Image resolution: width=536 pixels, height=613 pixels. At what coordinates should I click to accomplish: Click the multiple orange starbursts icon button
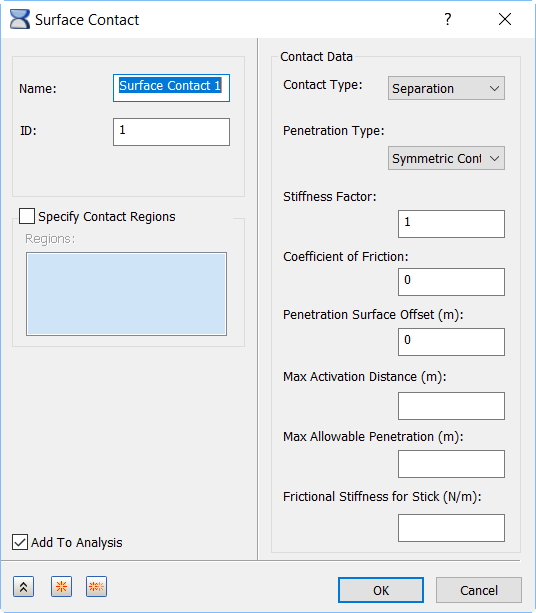(x=96, y=586)
